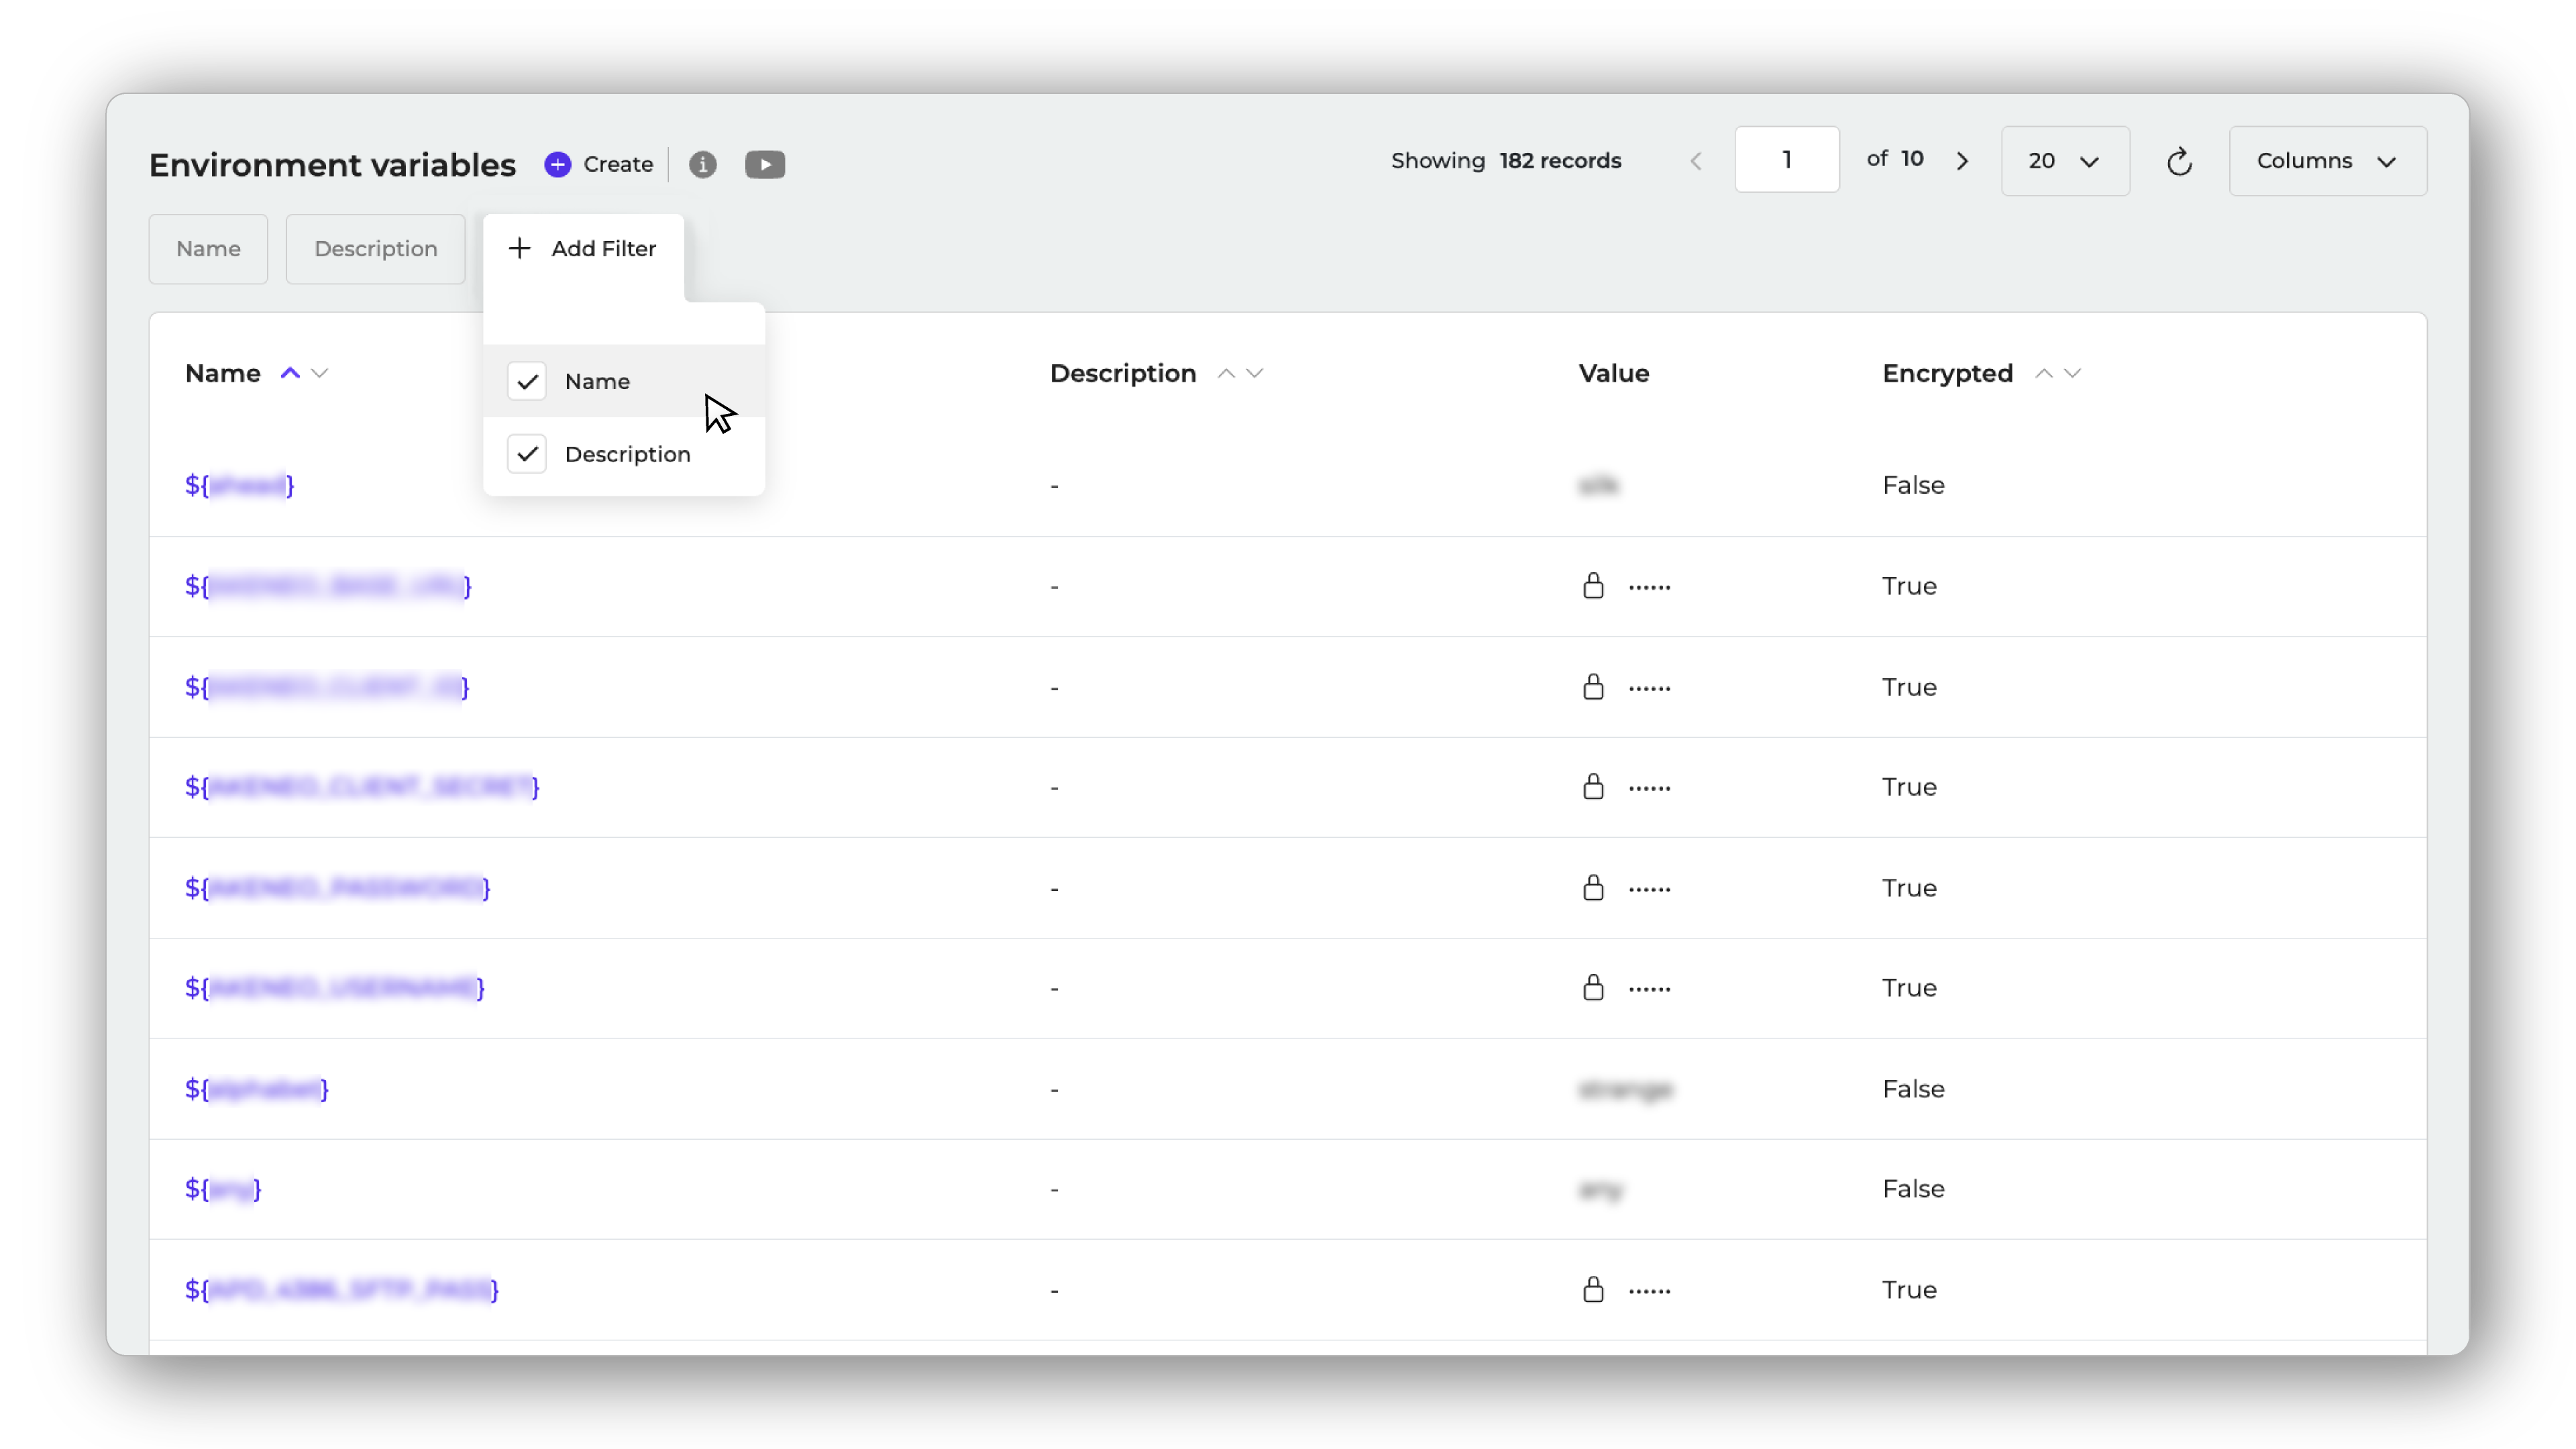Select Name entry in filter menu
The width and height of the screenshot is (2576, 1449).
(597, 381)
